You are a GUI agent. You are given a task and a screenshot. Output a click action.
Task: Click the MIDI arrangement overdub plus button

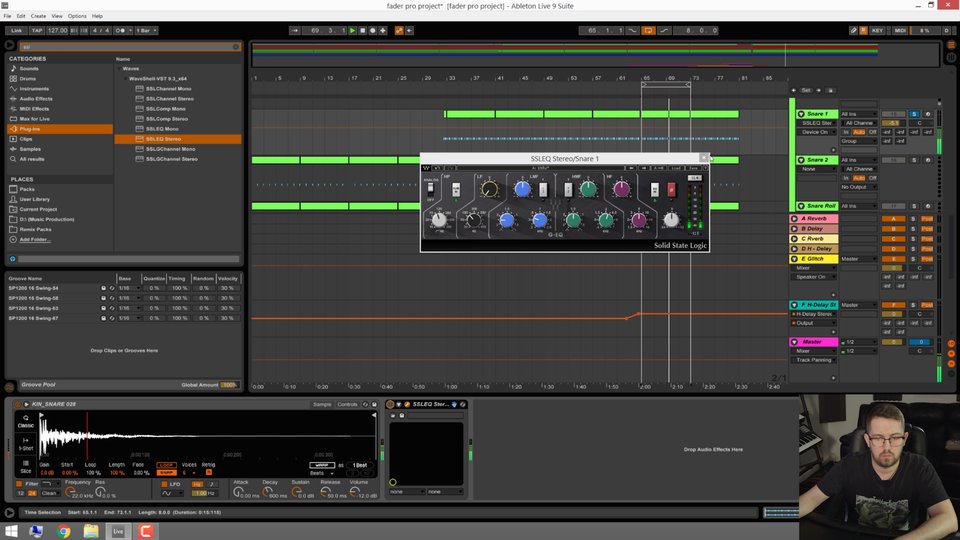(x=383, y=31)
